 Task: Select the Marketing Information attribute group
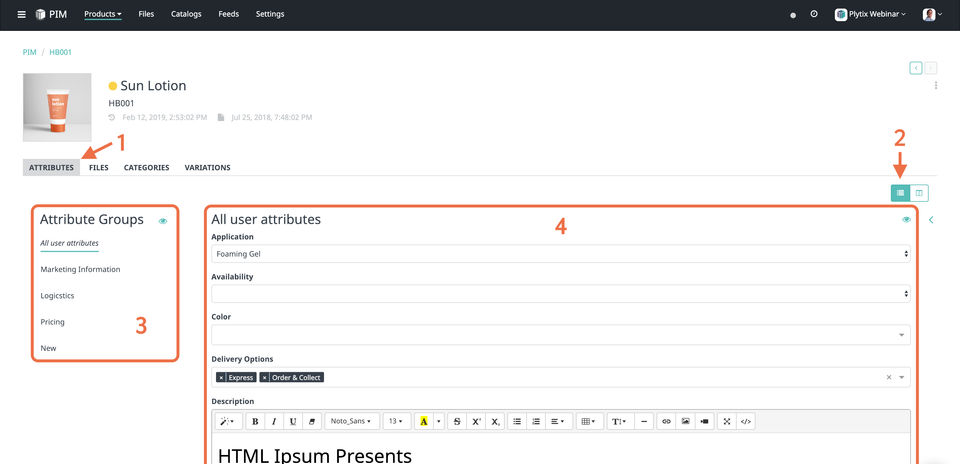[x=80, y=269]
